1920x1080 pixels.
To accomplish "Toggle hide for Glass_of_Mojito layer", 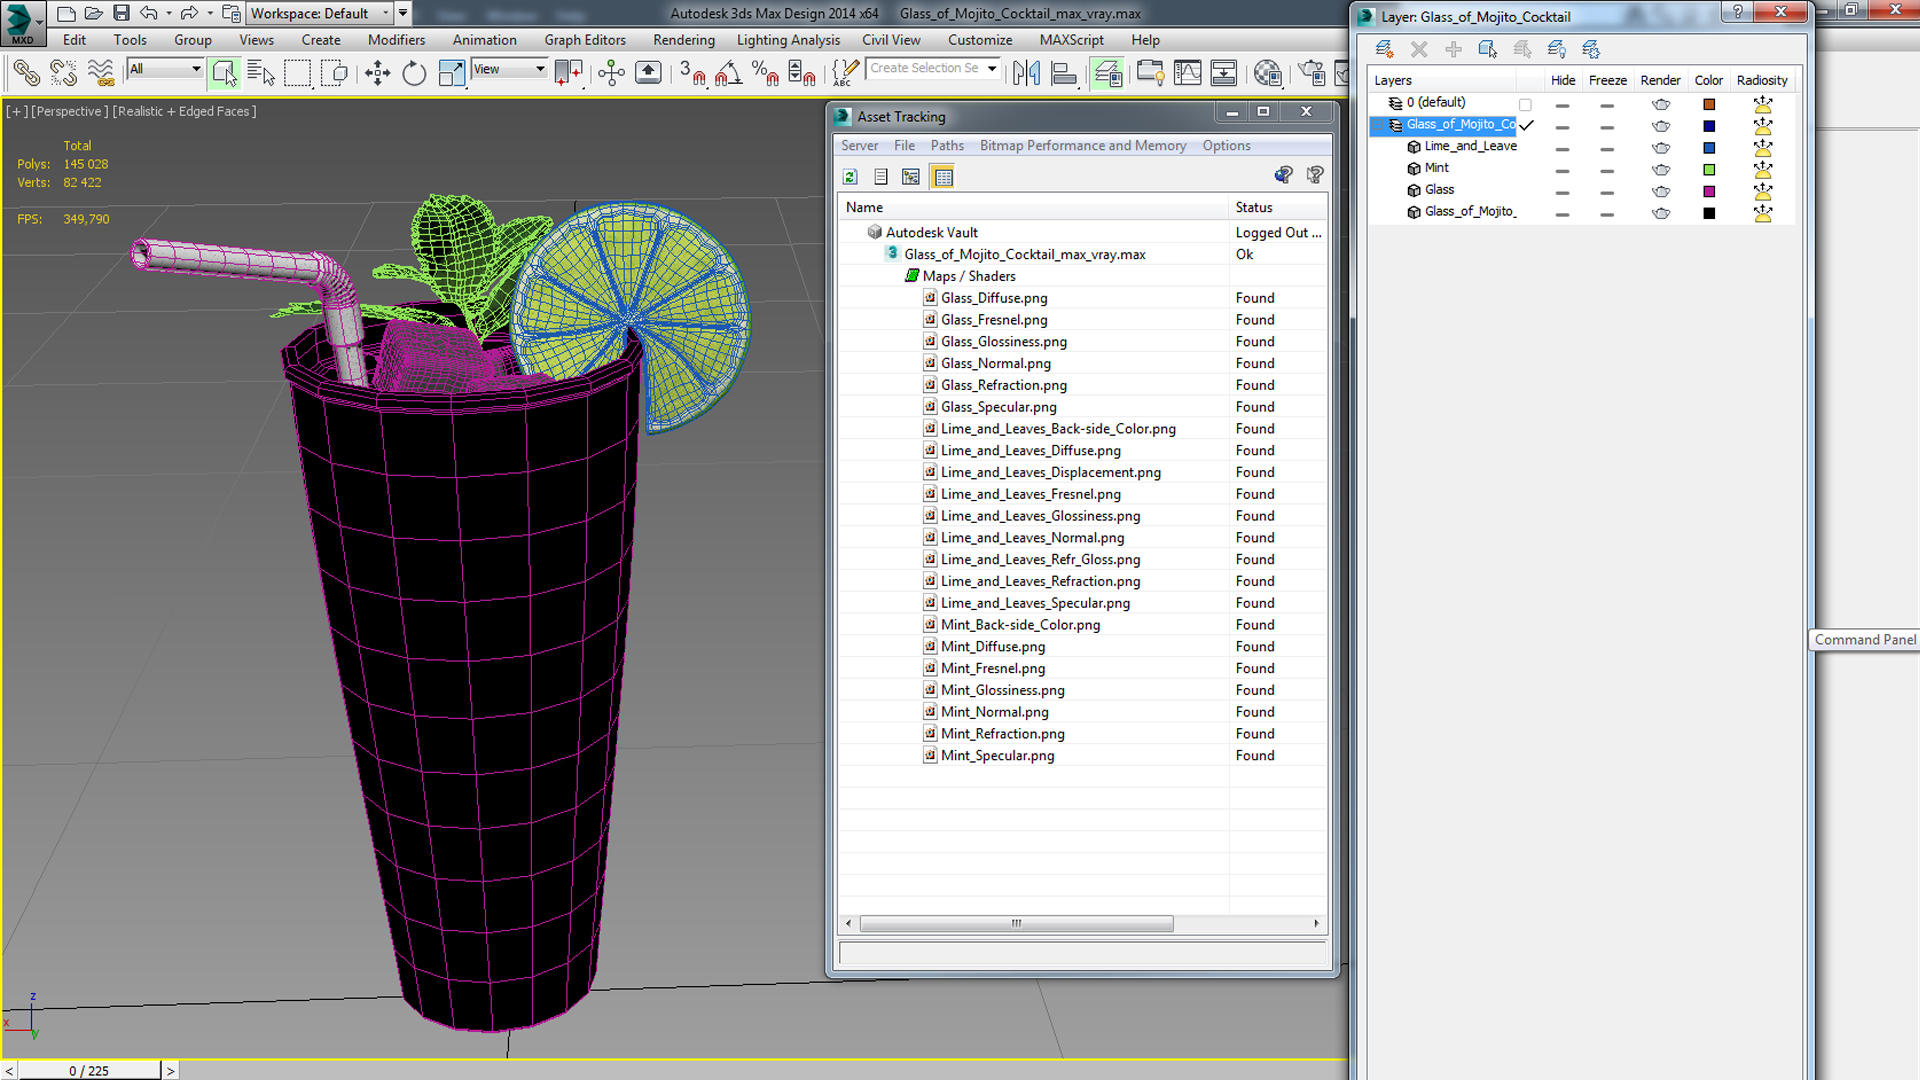I will [x=1563, y=211].
